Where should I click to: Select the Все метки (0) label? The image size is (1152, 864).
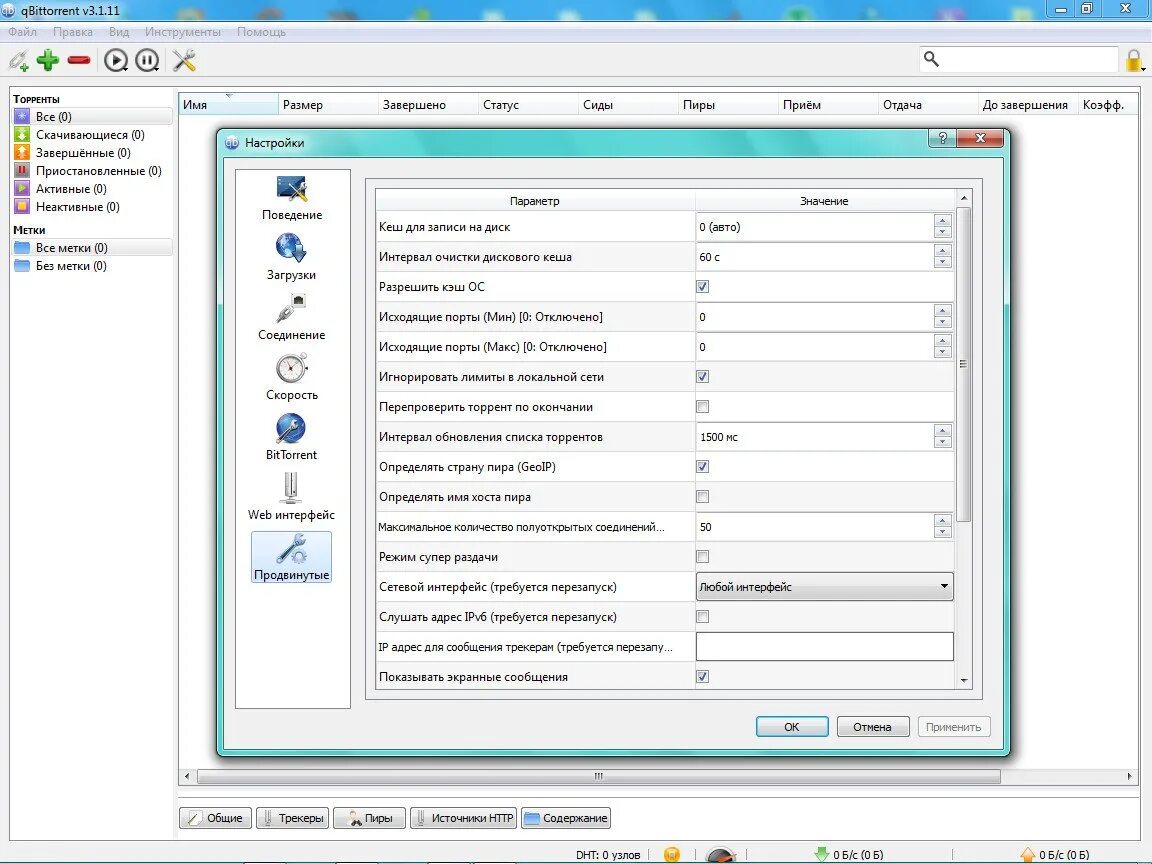[x=92, y=248]
